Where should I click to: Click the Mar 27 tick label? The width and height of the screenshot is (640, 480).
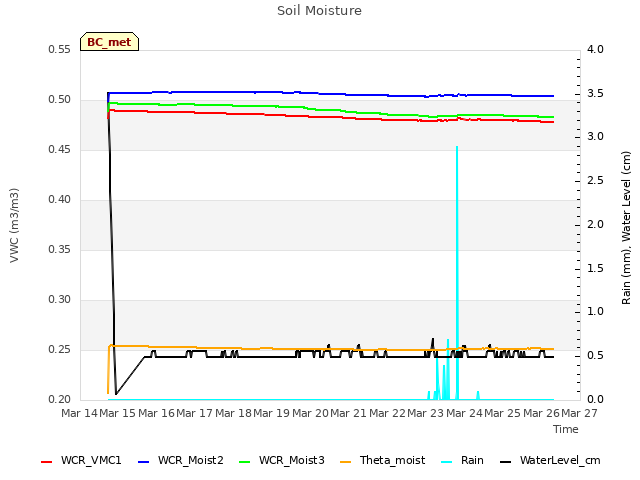[580, 413]
